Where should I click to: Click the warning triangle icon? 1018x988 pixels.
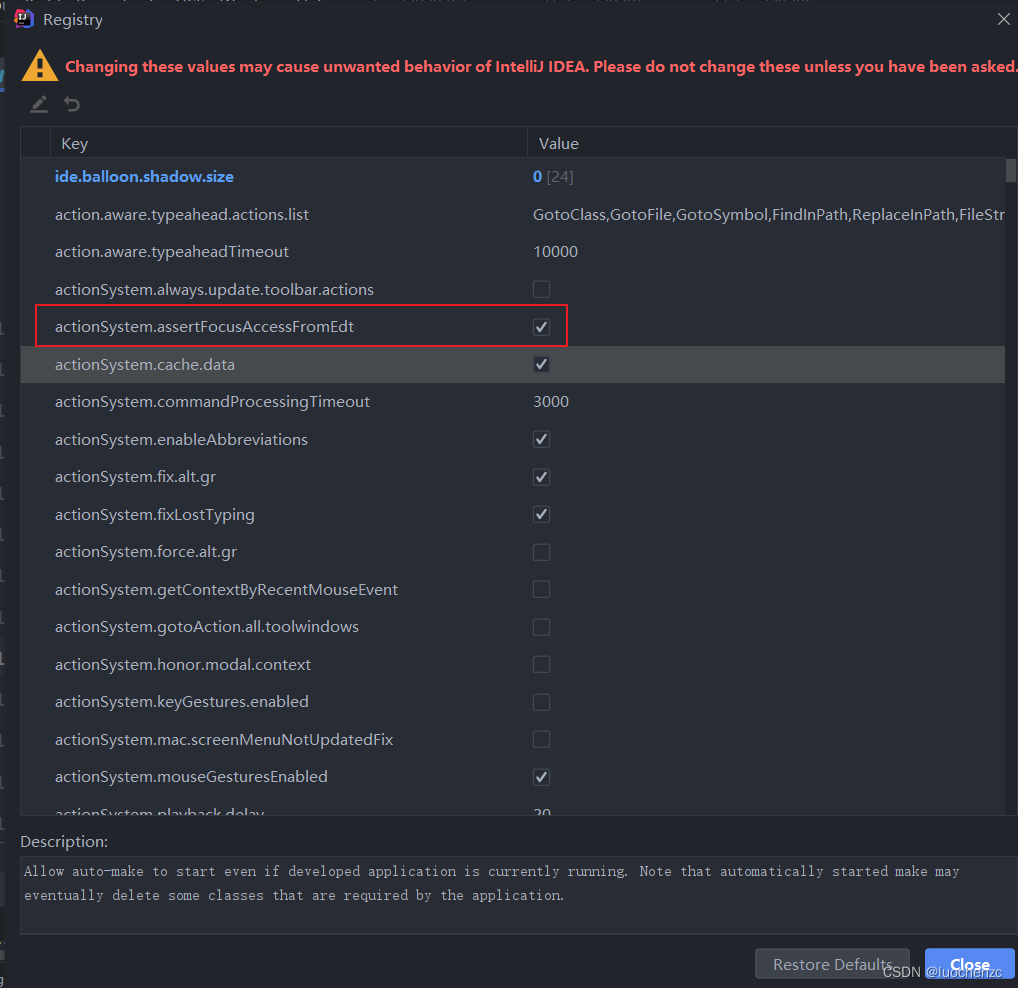pyautogui.click(x=40, y=65)
